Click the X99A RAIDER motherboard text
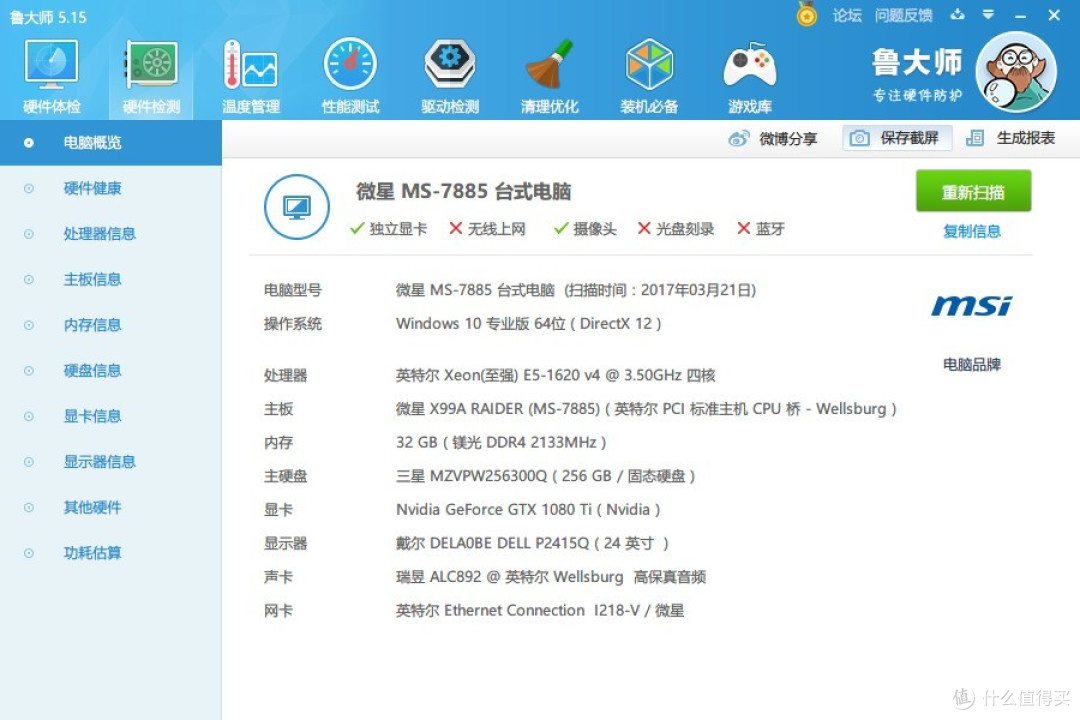 point(646,409)
